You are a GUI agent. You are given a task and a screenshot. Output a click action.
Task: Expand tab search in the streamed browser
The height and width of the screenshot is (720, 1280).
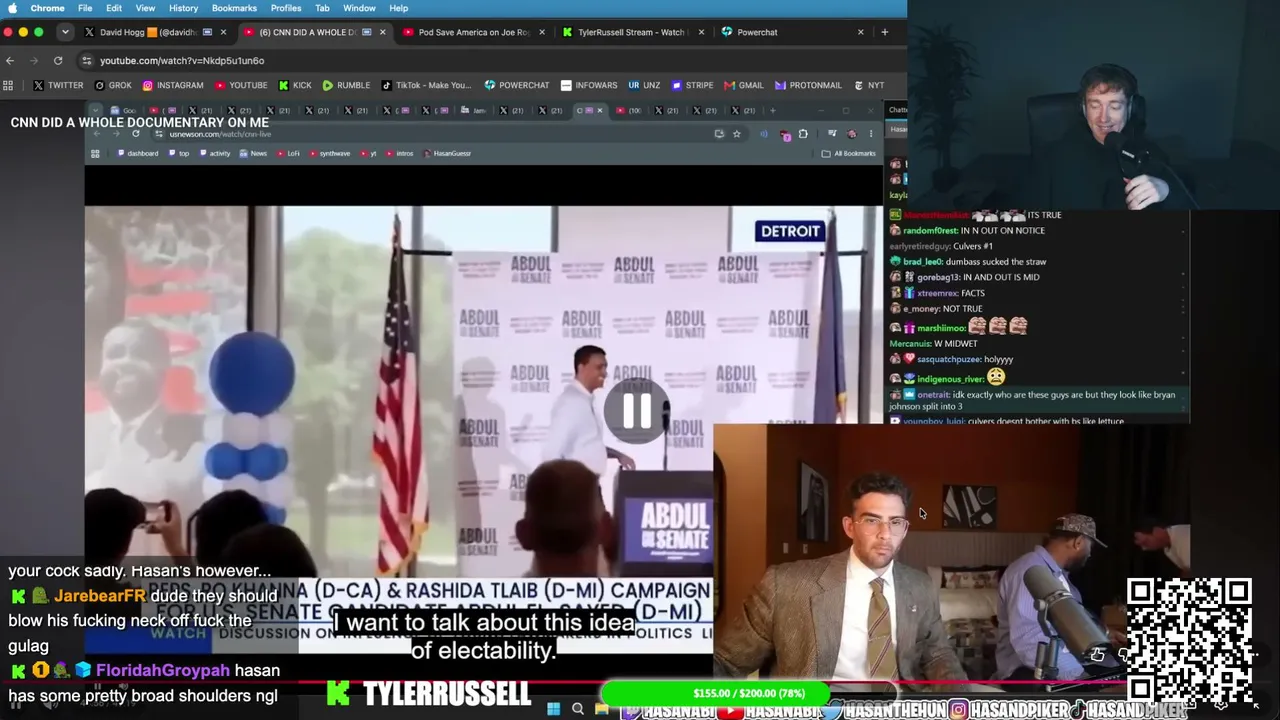click(x=96, y=110)
